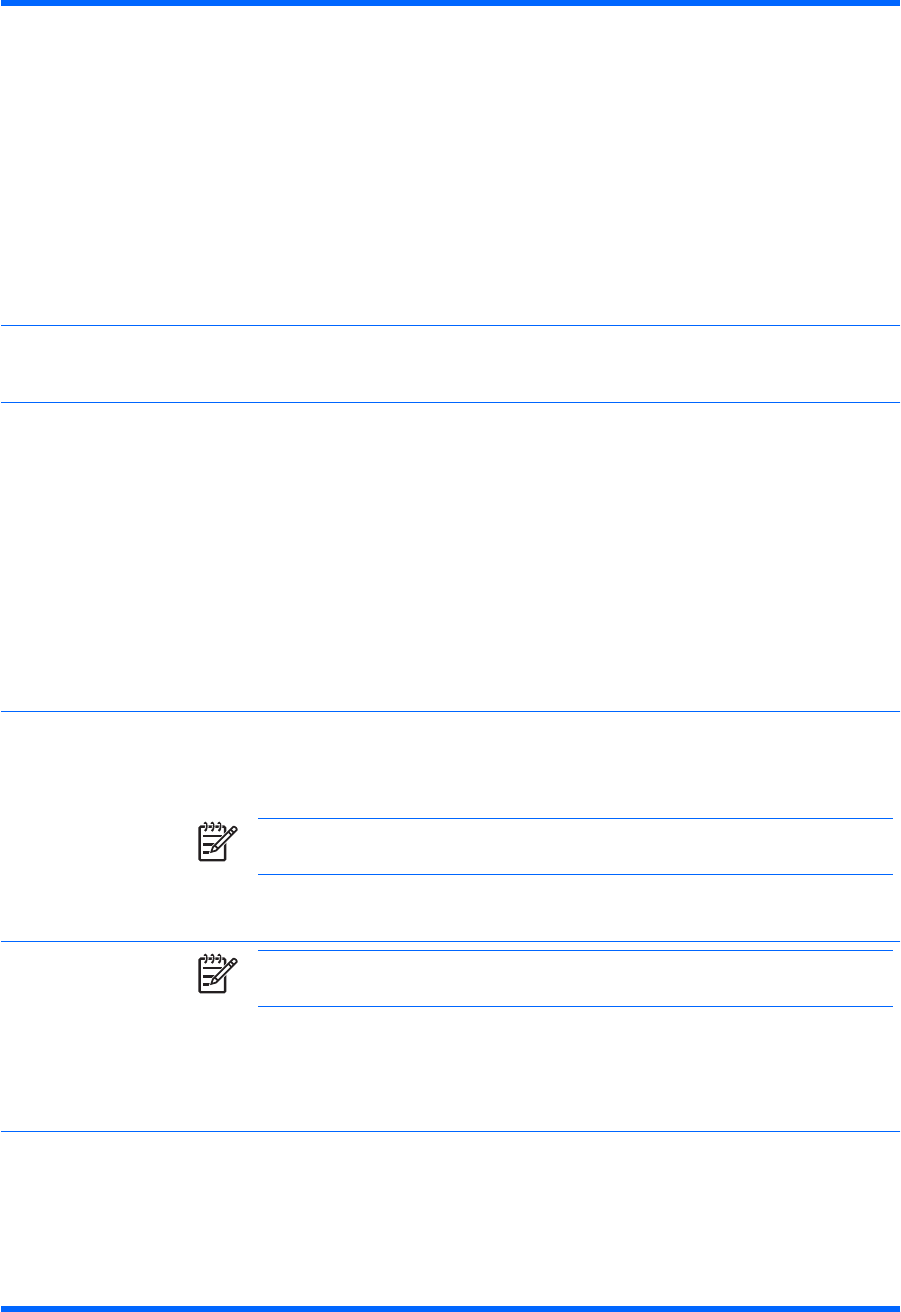The height and width of the screenshot is (1312, 901).
Task: Click the bottom rule of the upper note box
Action: [x=575, y=875]
